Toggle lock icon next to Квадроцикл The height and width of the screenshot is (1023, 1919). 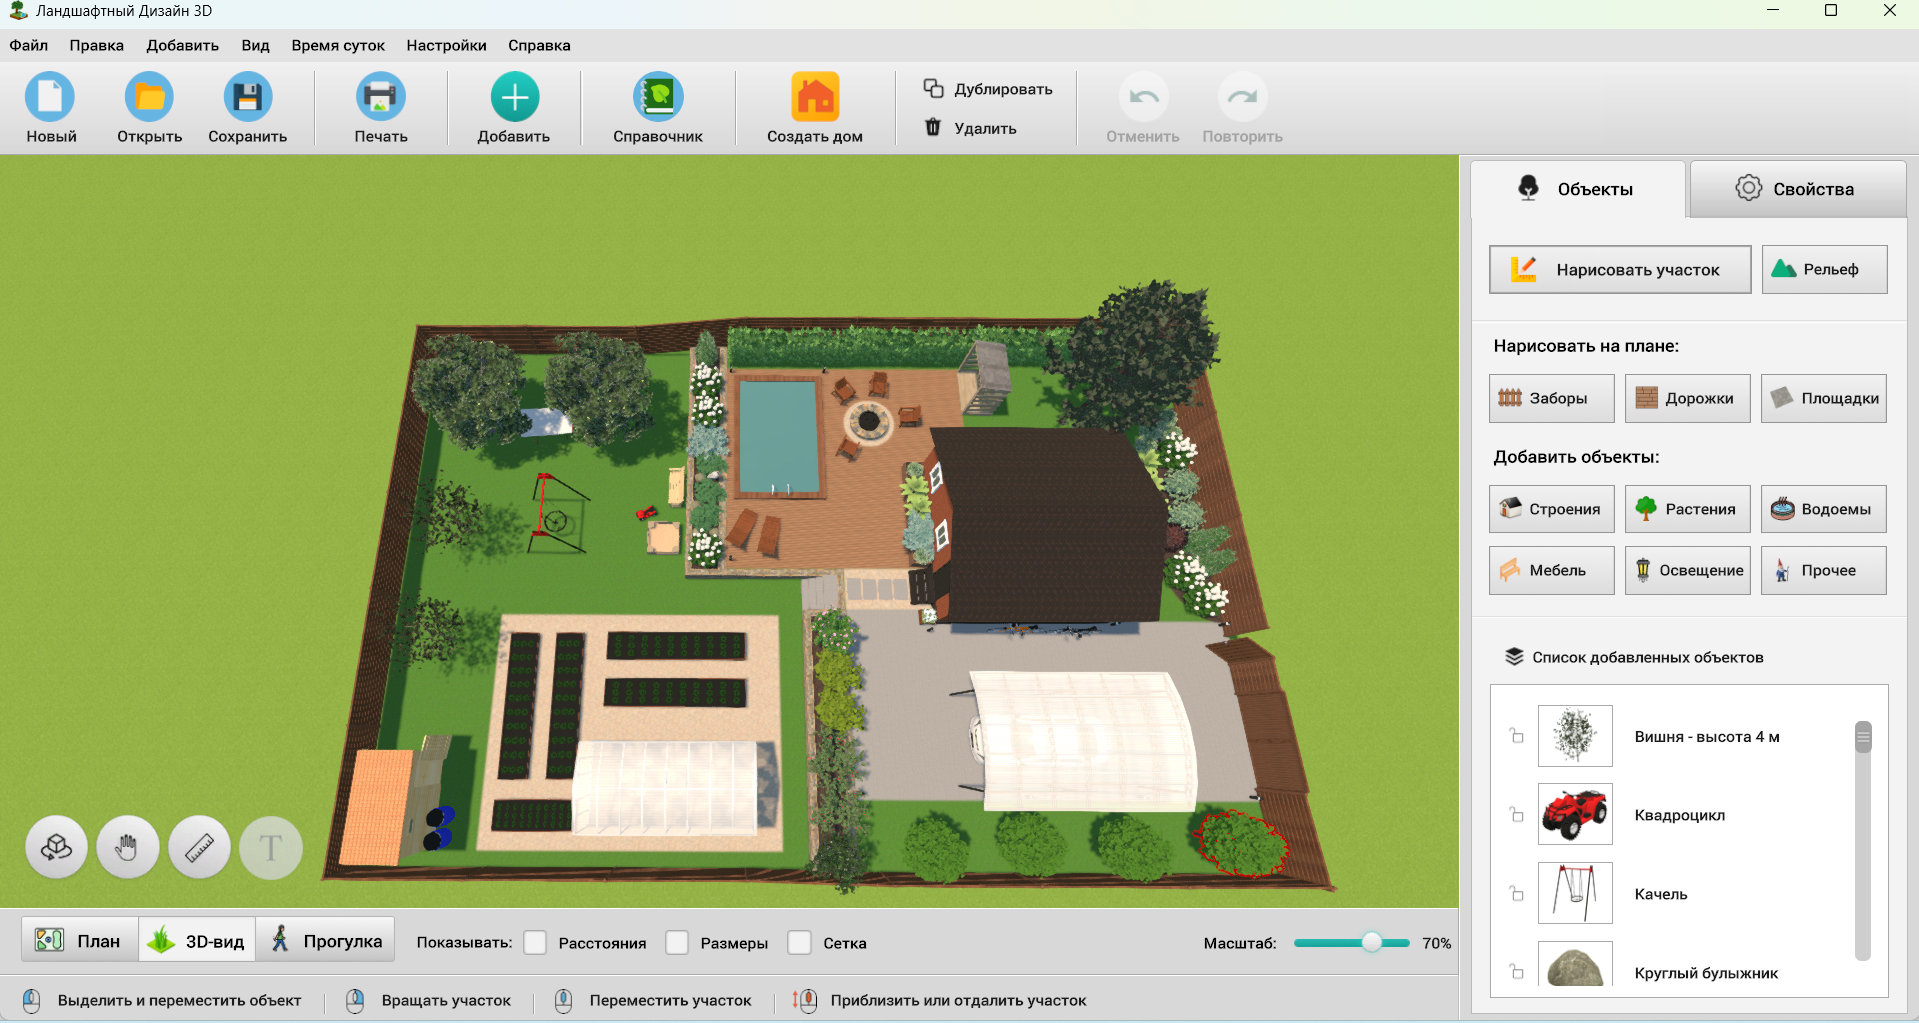click(1516, 815)
